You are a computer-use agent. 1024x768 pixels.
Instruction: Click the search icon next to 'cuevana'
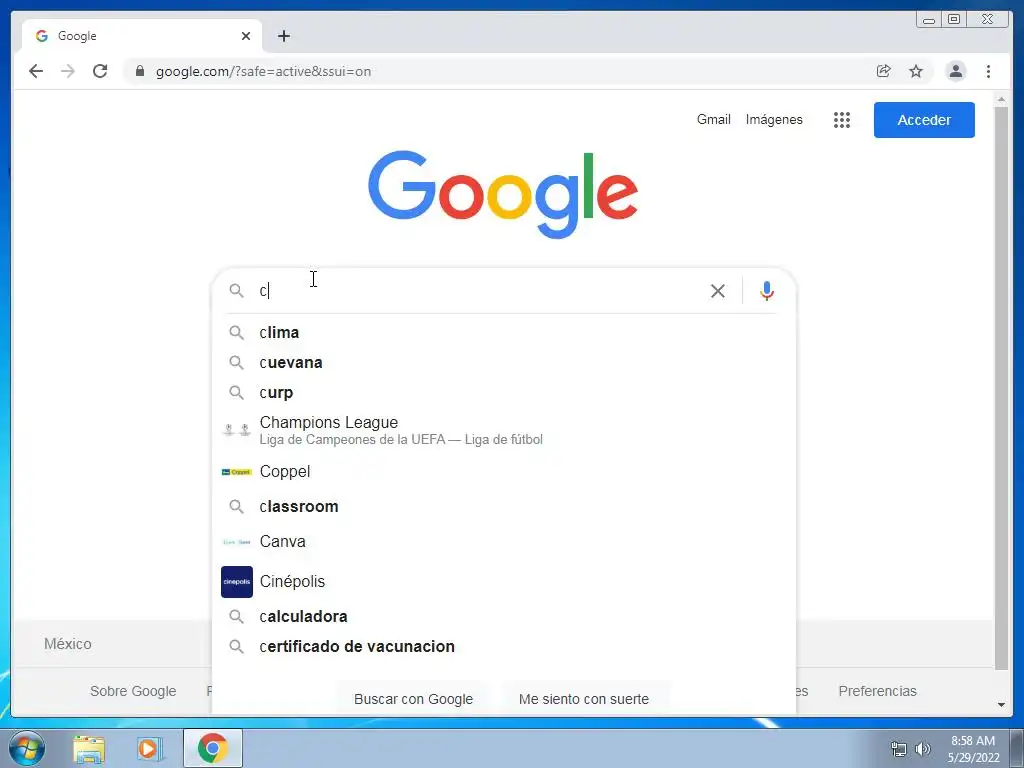pyautogui.click(x=236, y=362)
